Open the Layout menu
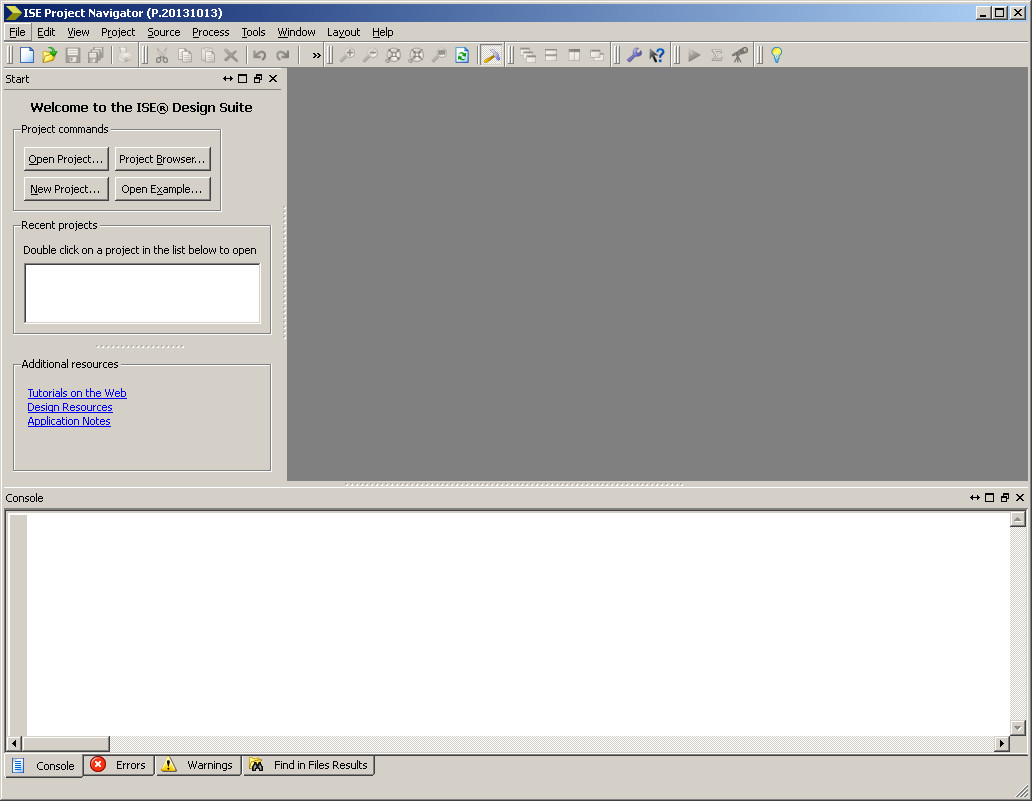The image size is (1032, 801). [344, 32]
